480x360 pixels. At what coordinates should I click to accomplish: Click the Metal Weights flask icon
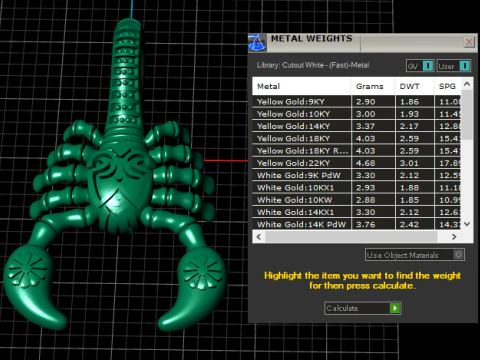point(257,43)
